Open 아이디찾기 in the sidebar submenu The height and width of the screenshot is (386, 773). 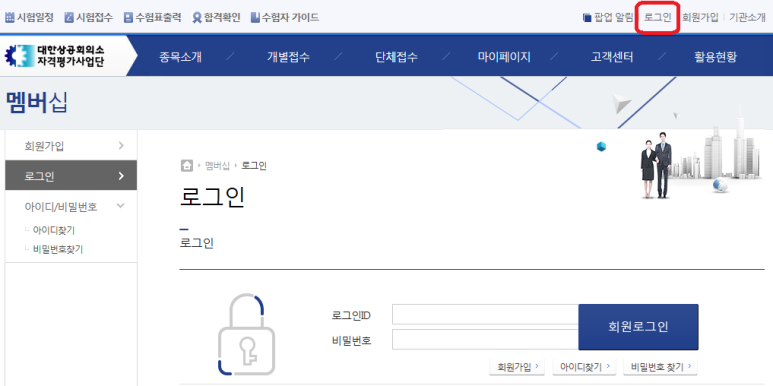click(54, 230)
